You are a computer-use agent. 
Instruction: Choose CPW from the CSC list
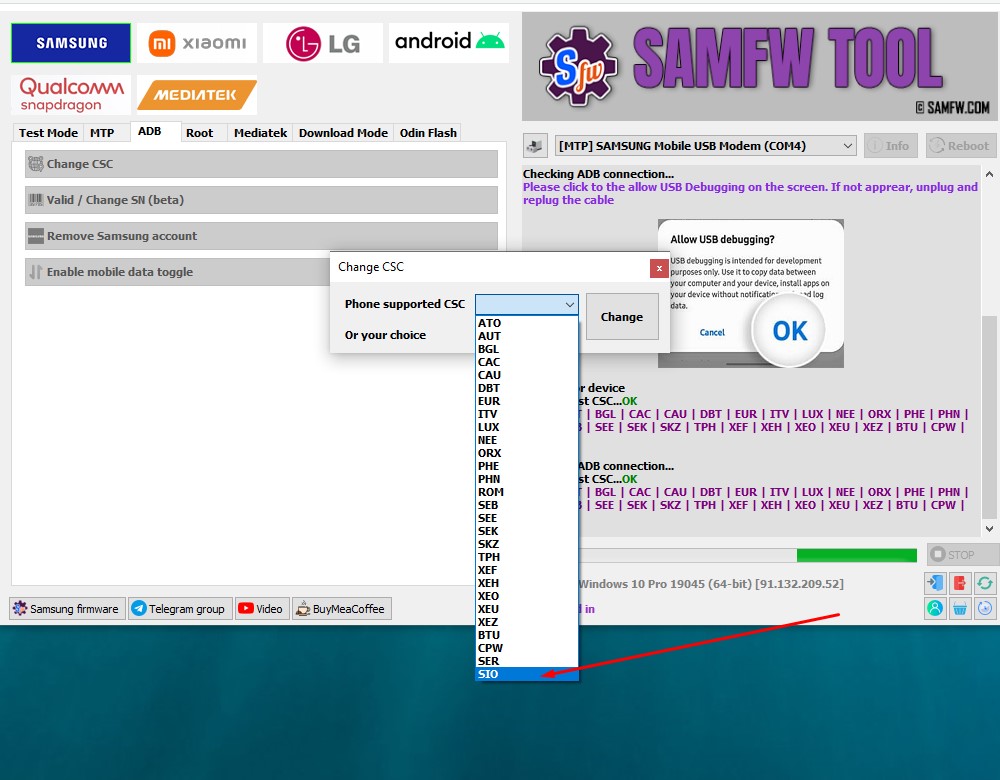pyautogui.click(x=527, y=648)
